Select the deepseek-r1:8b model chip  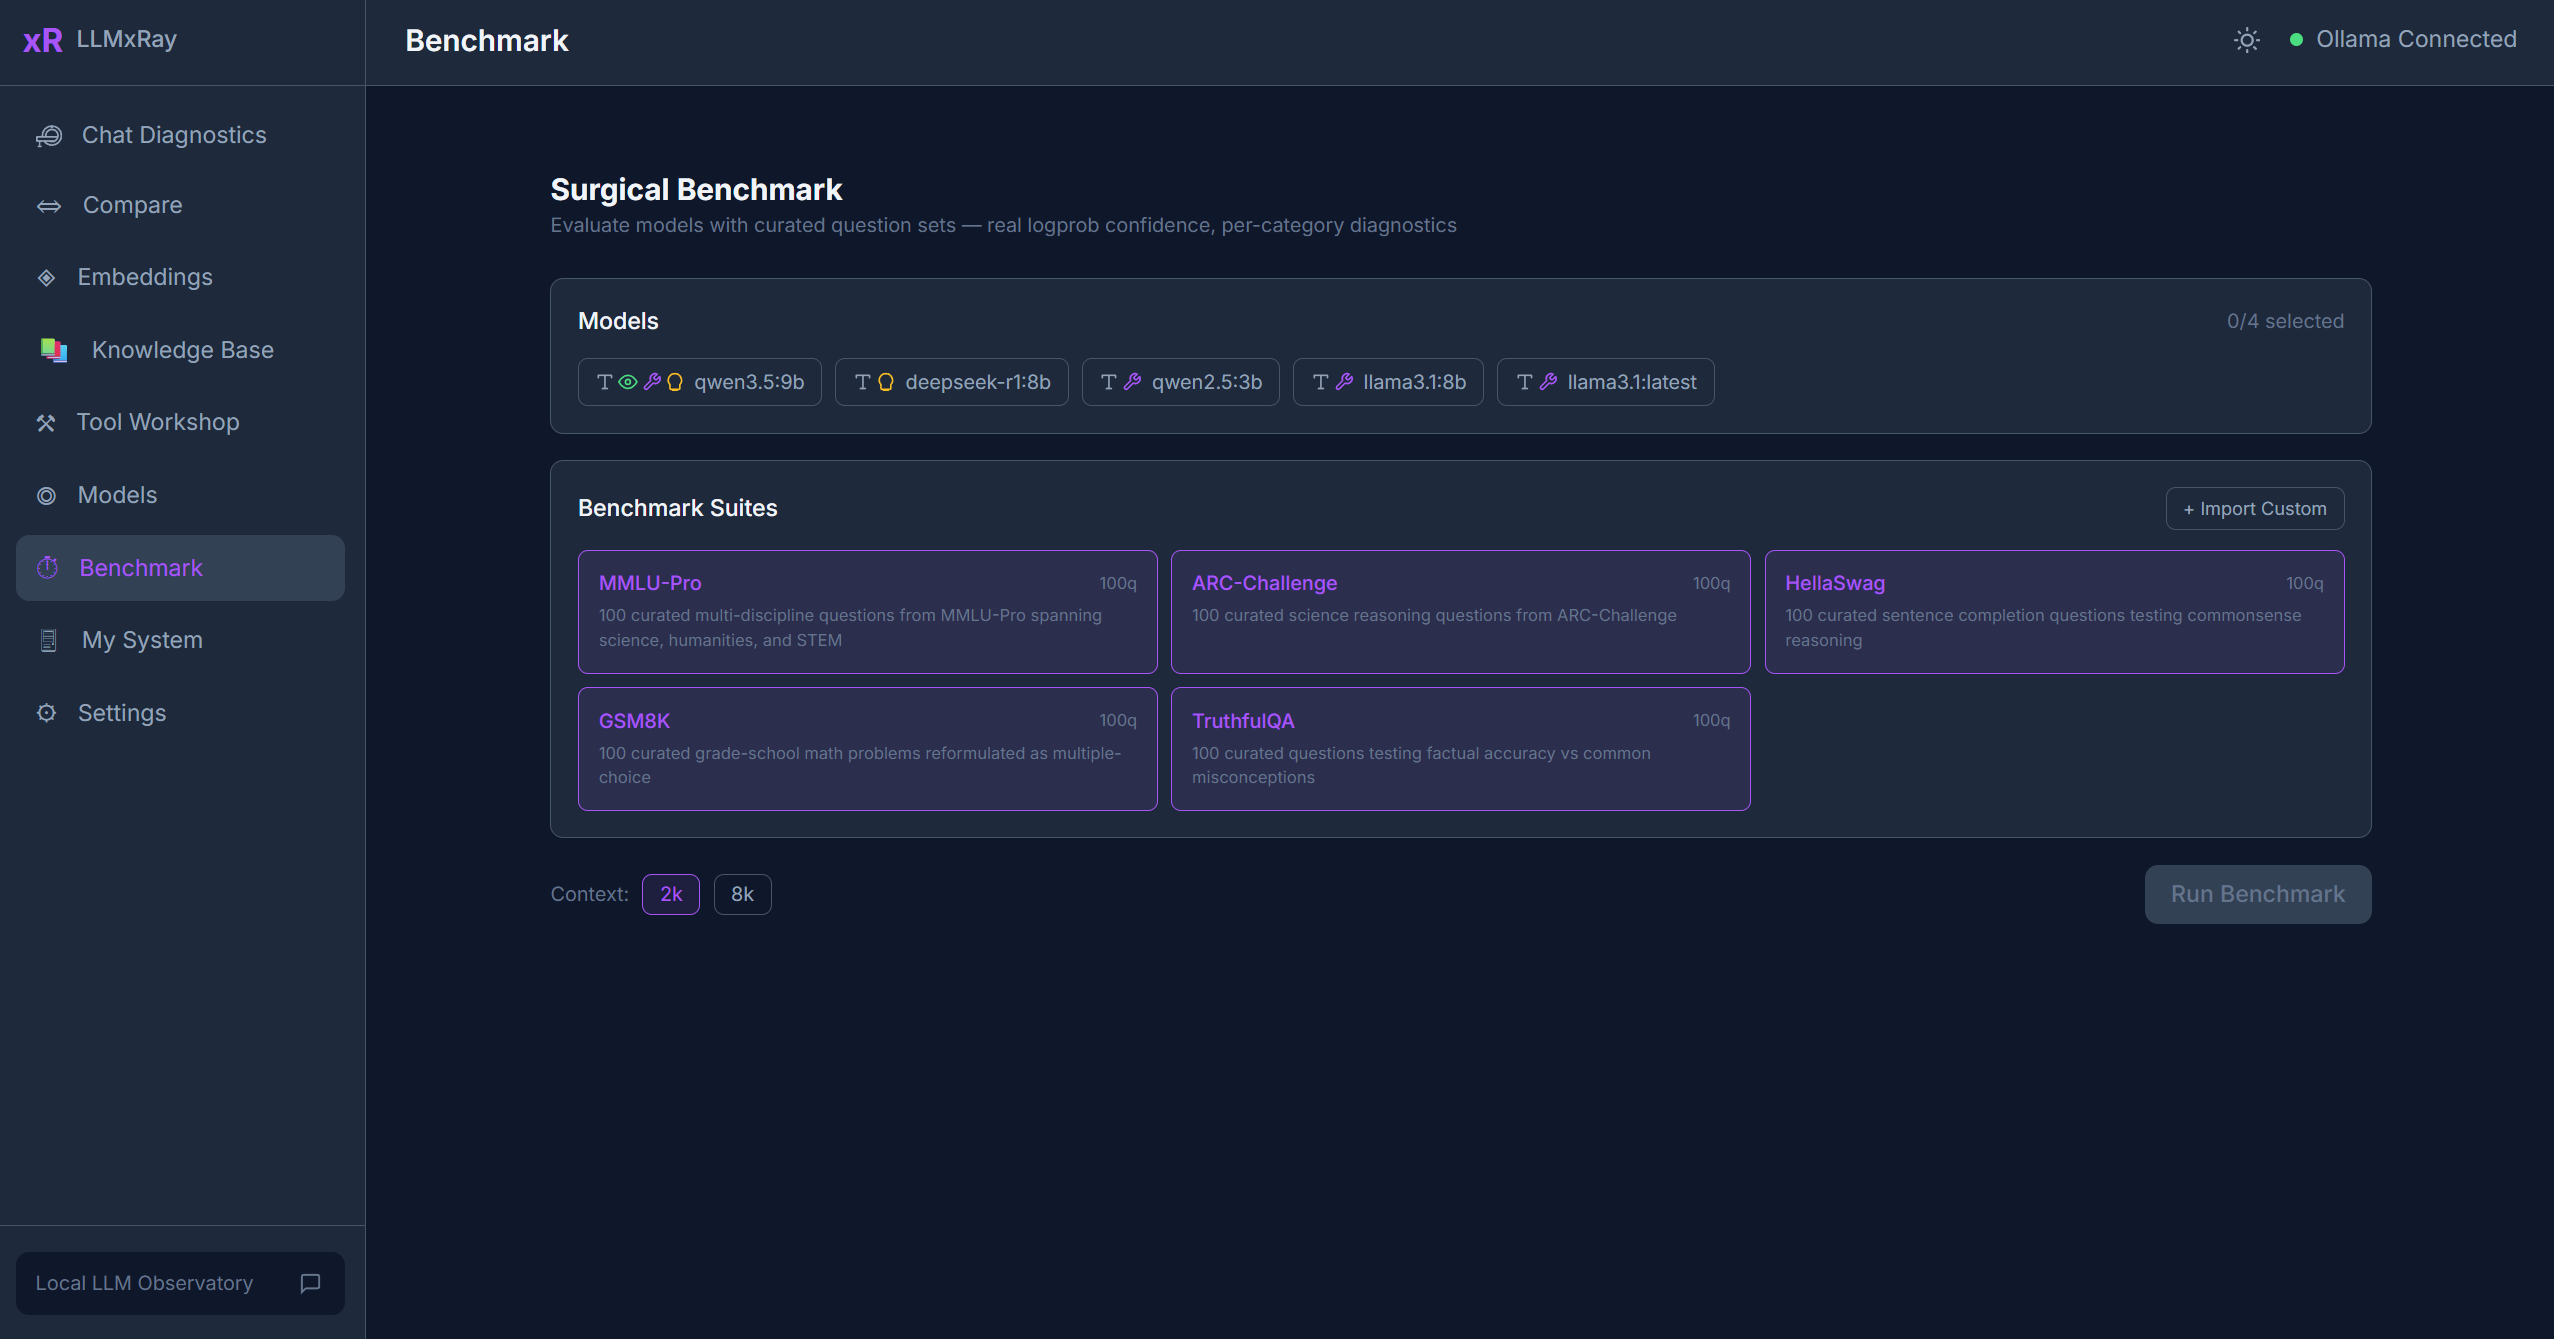click(951, 382)
